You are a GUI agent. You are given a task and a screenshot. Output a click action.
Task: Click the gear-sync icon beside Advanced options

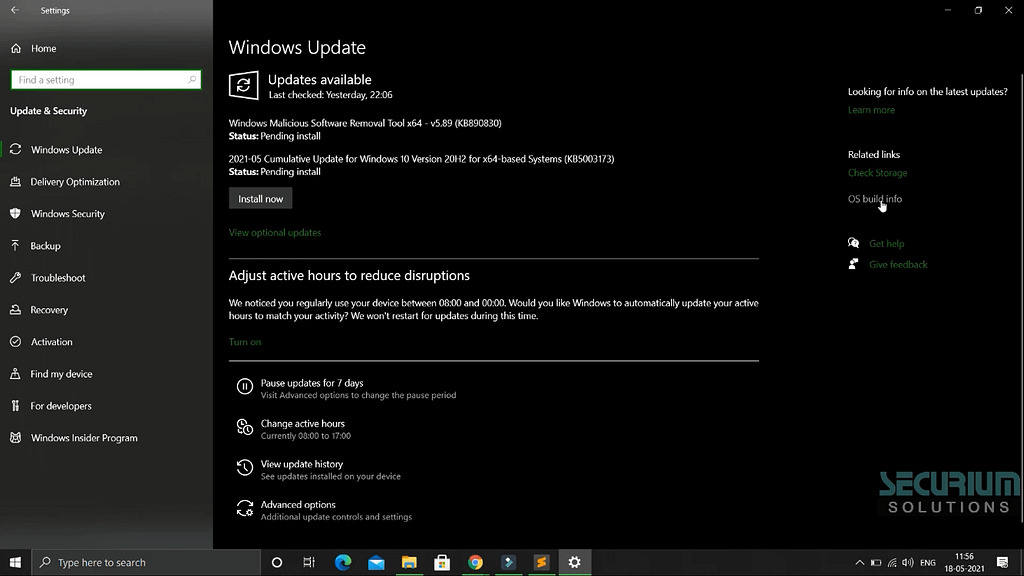pyautogui.click(x=245, y=508)
